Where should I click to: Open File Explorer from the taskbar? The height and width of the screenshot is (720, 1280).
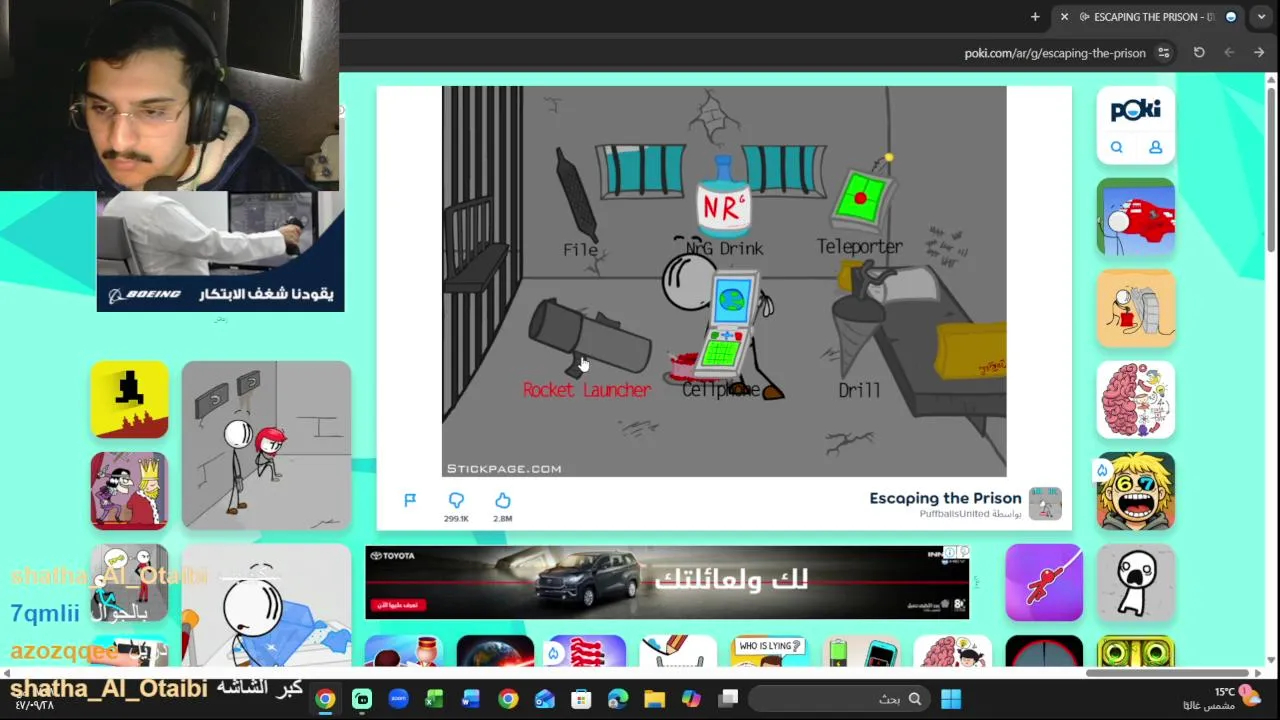(654, 699)
